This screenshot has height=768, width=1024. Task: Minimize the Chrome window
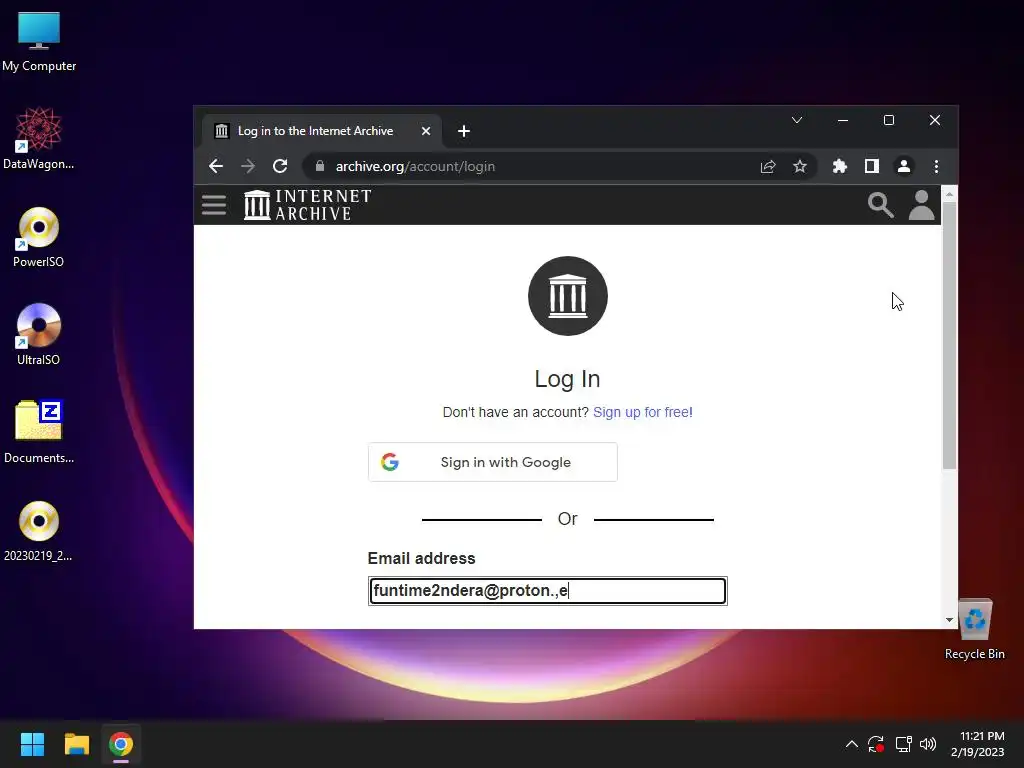pos(843,120)
